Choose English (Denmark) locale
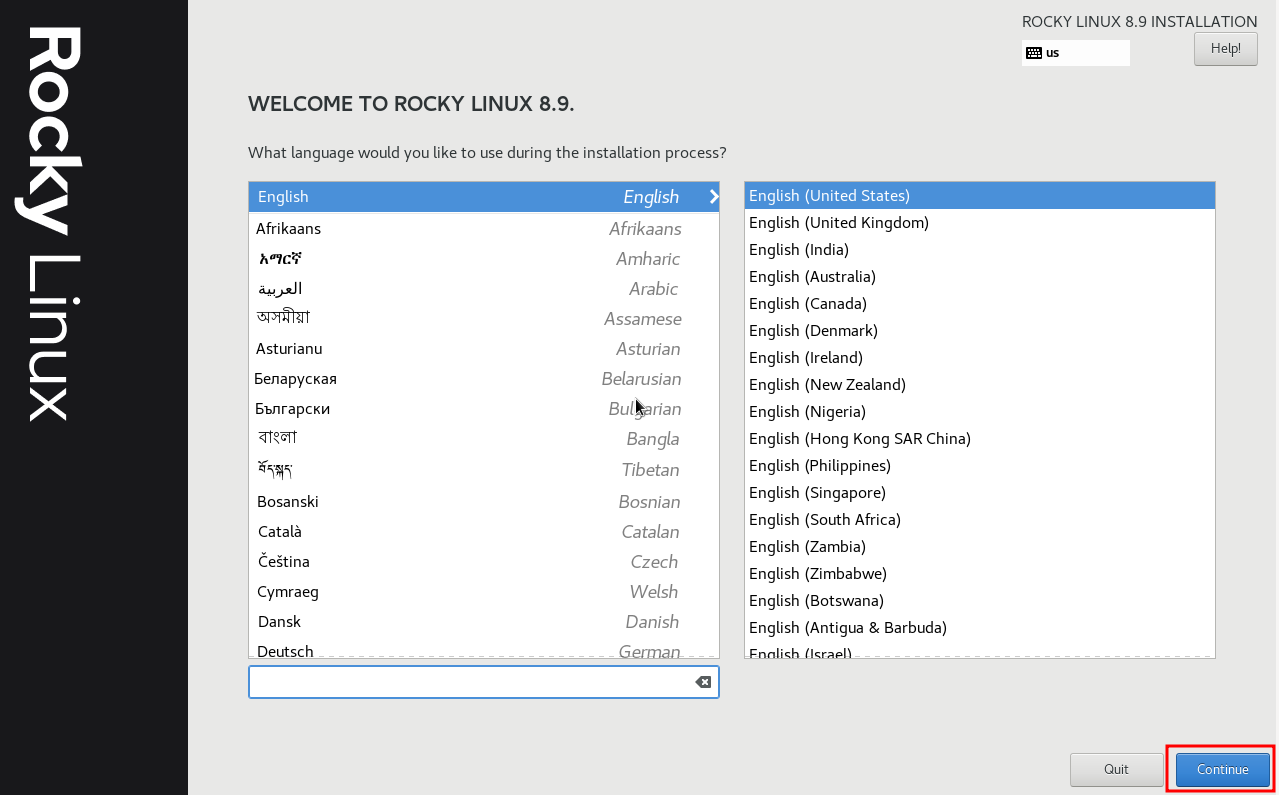 [980, 330]
